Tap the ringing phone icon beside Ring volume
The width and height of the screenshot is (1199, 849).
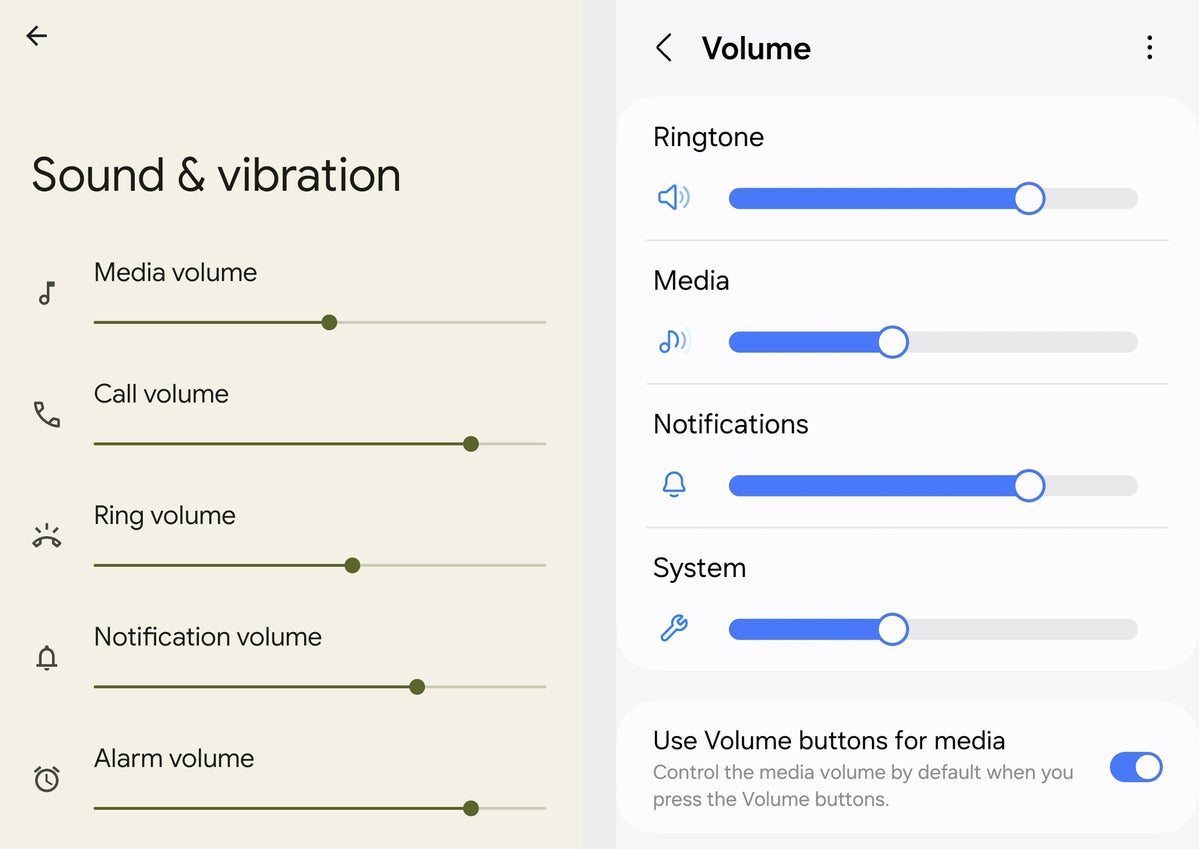[47, 536]
